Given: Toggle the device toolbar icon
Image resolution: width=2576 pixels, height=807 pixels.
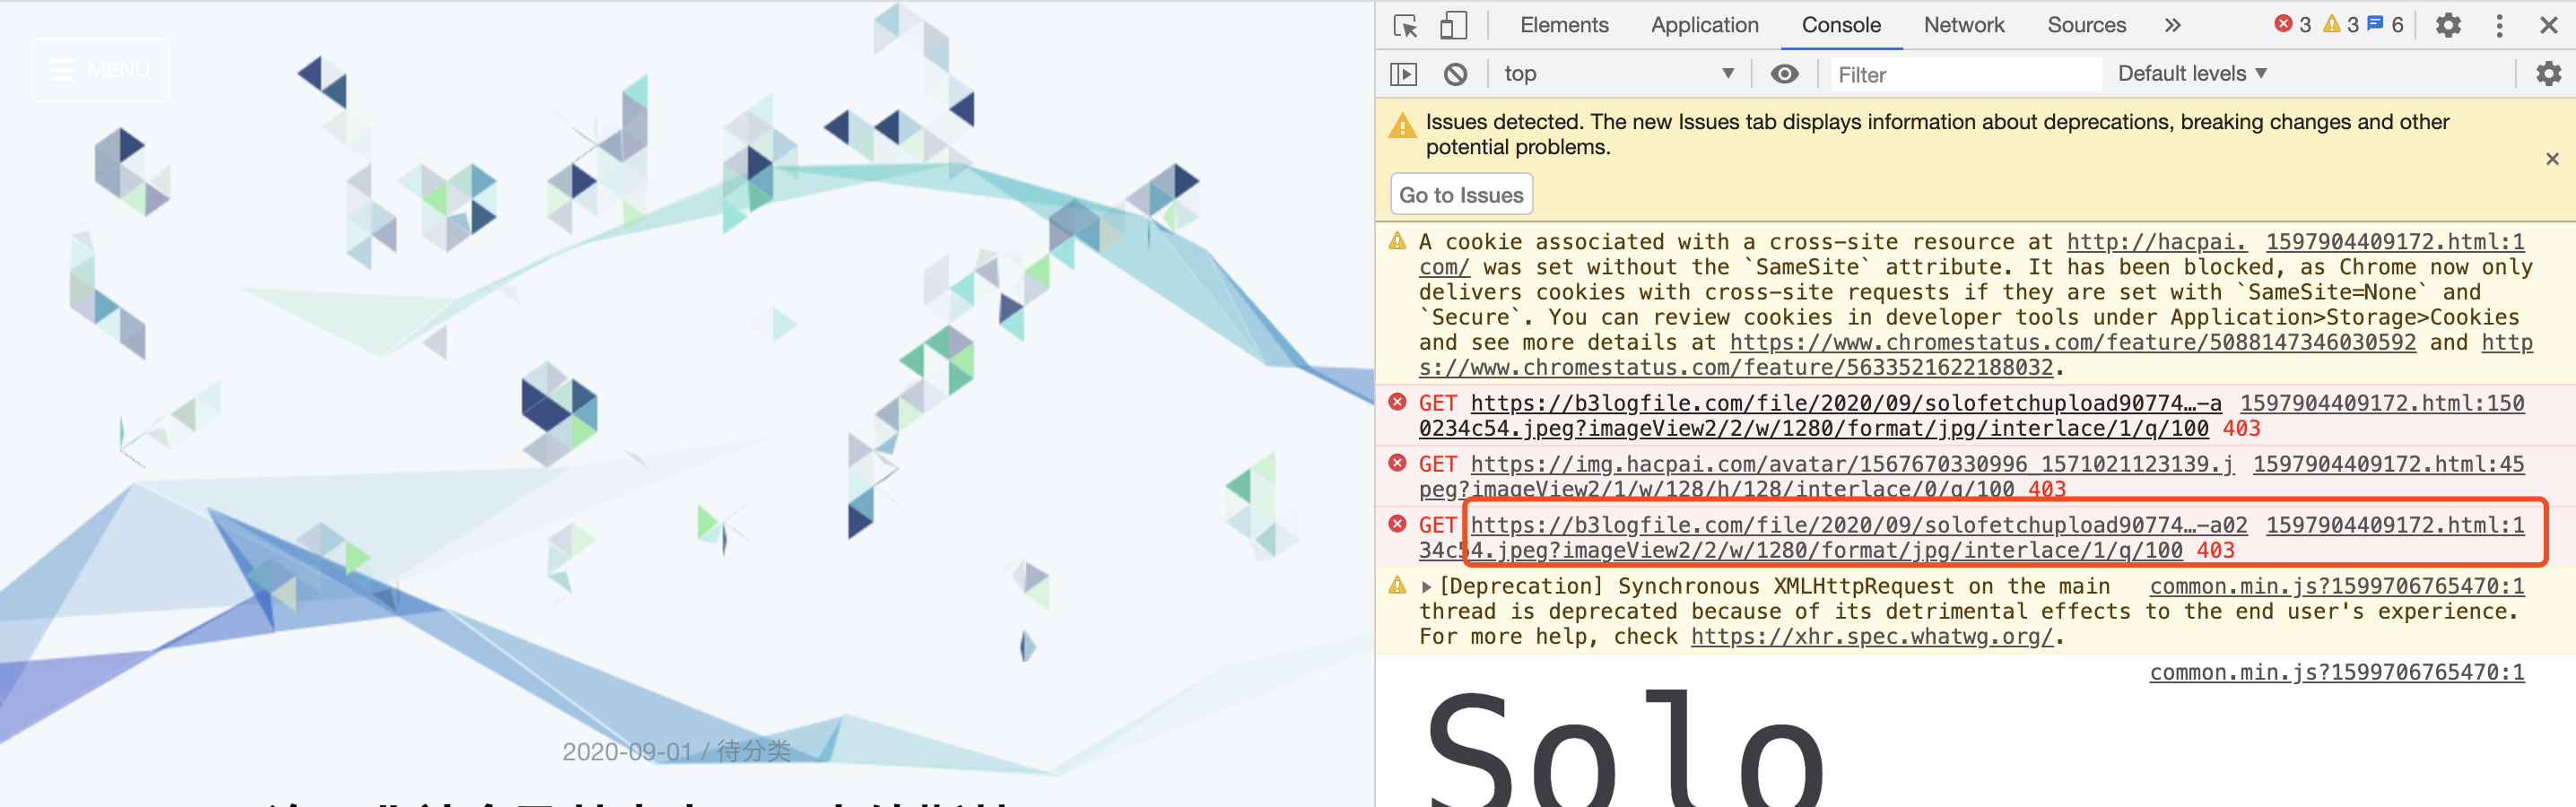Looking at the screenshot, I should pos(1453,25).
